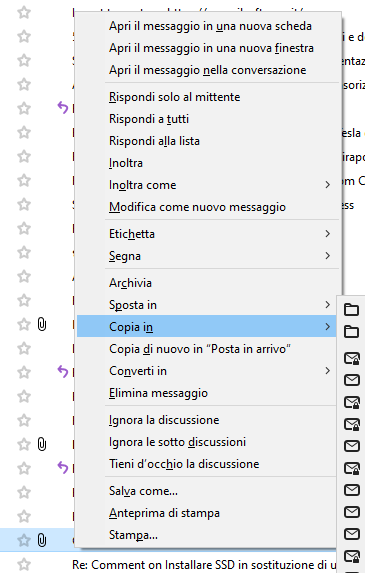Expand the 'Sposta in' submenu arrow
Screen dimensions: 365x573
tap(328, 305)
